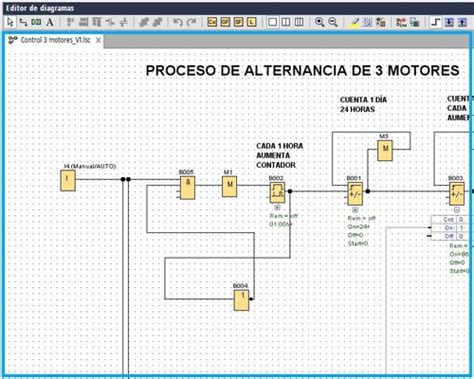Split diagram into three windows
This screenshot has height=379, width=474.
pyautogui.click(x=299, y=22)
